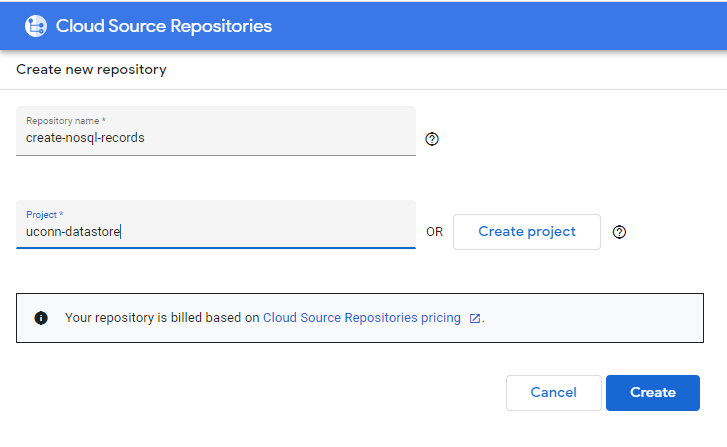Open Cloud Source Repositories pricing link
Viewport: 727px width, 447px height.
coord(362,318)
